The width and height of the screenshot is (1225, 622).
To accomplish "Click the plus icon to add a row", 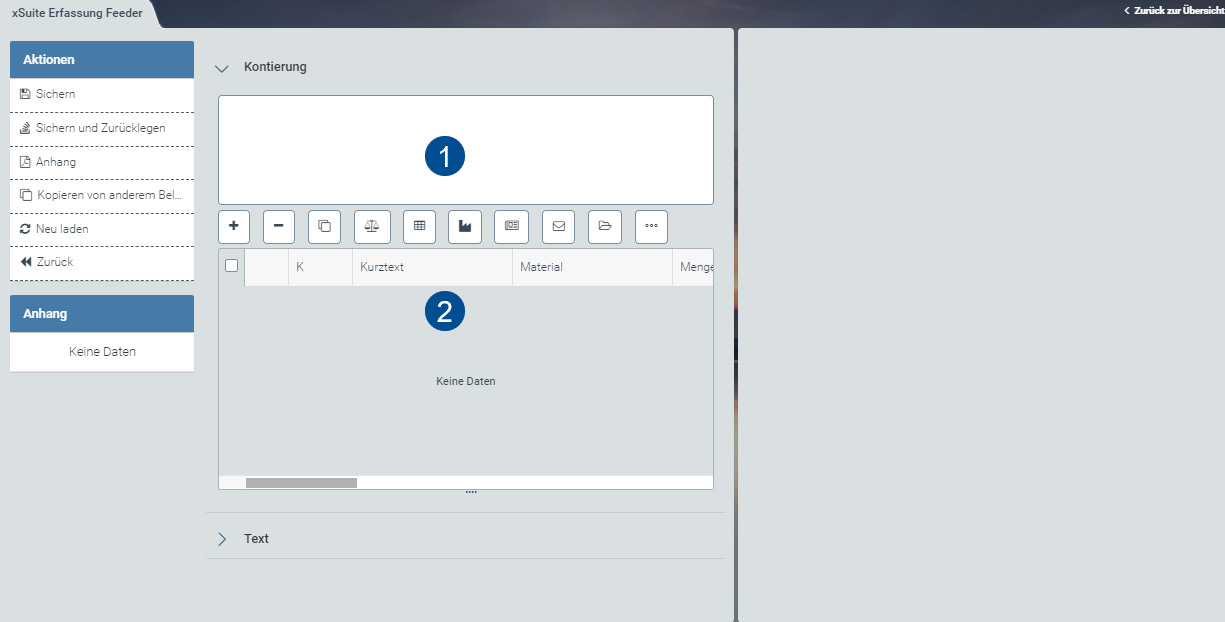I will click(234, 226).
